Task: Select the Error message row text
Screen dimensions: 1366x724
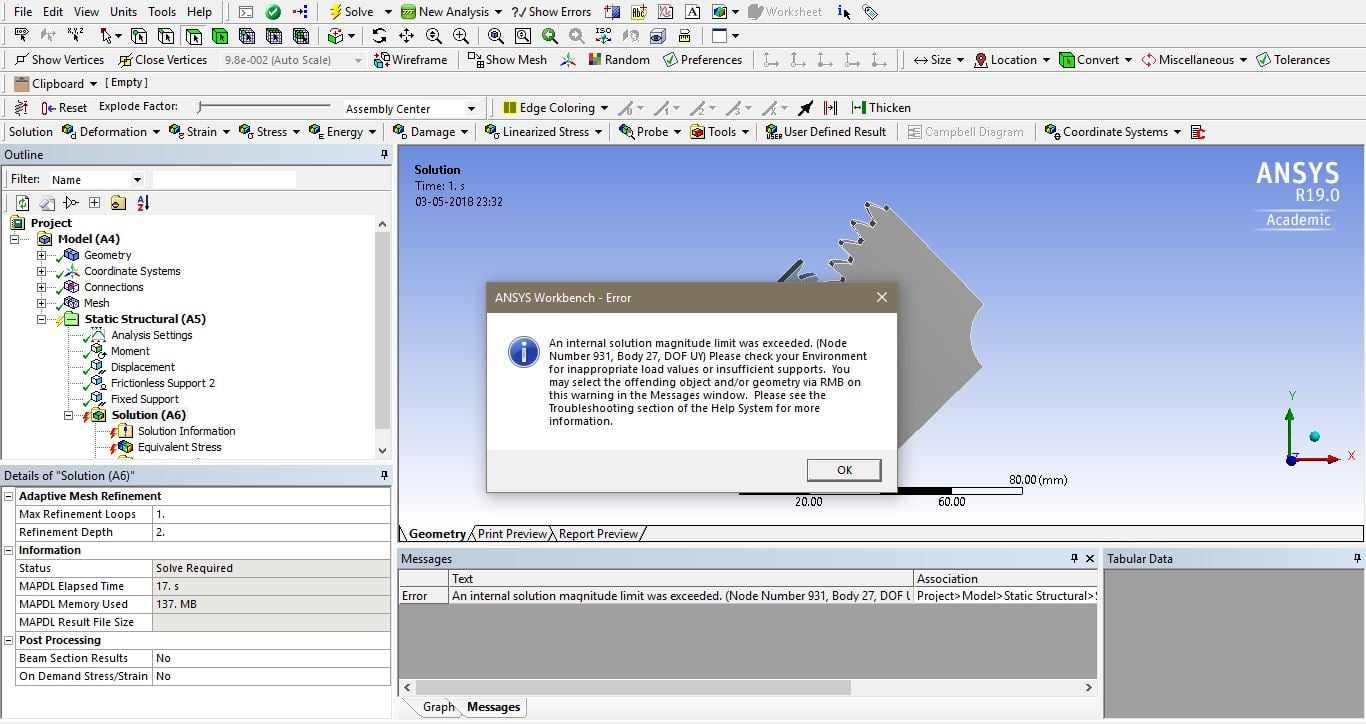Action: pos(681,596)
